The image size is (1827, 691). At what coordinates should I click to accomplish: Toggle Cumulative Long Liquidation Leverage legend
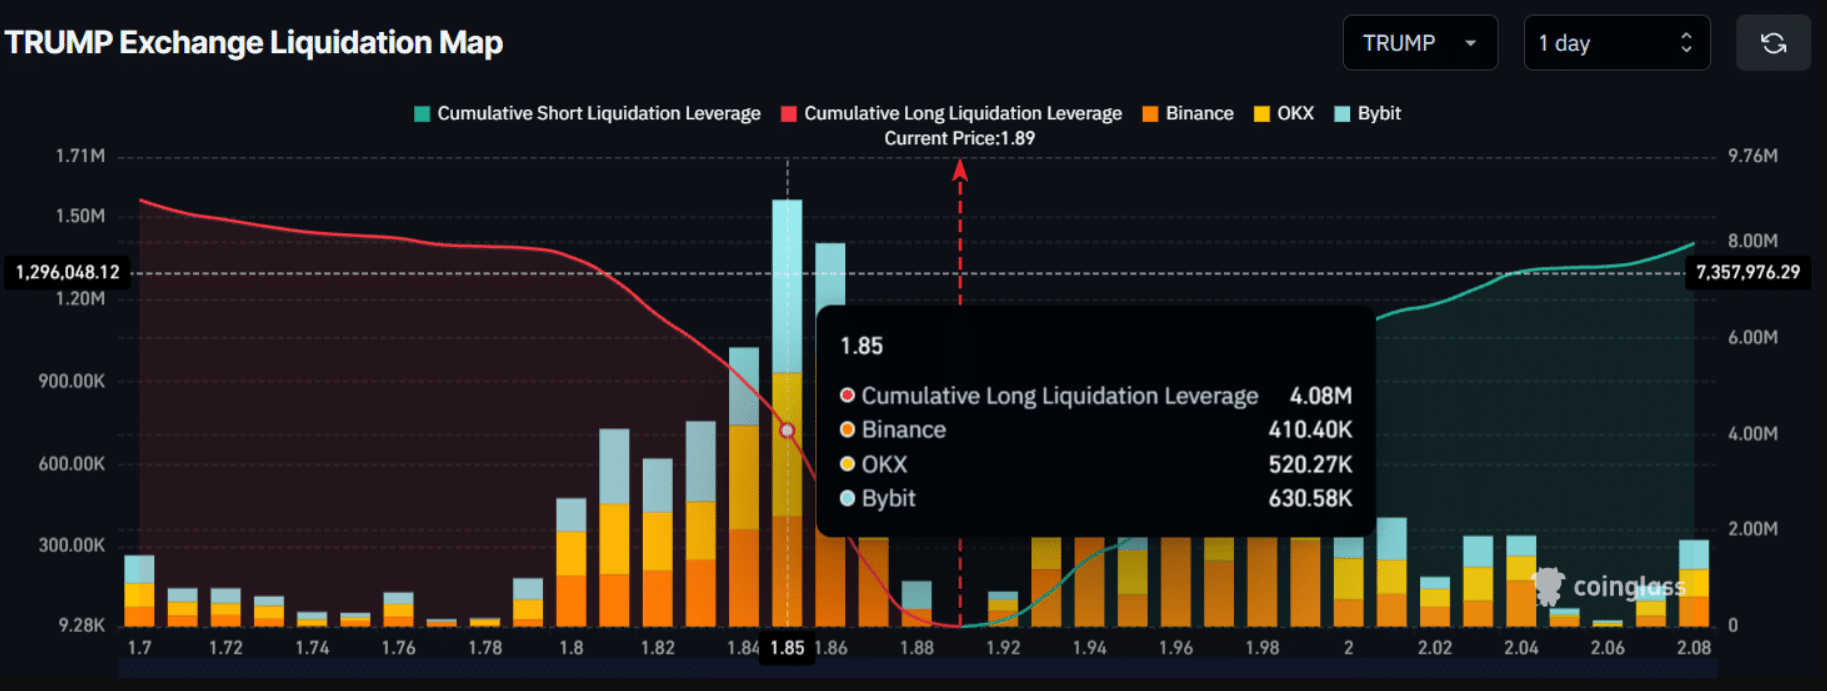click(951, 113)
